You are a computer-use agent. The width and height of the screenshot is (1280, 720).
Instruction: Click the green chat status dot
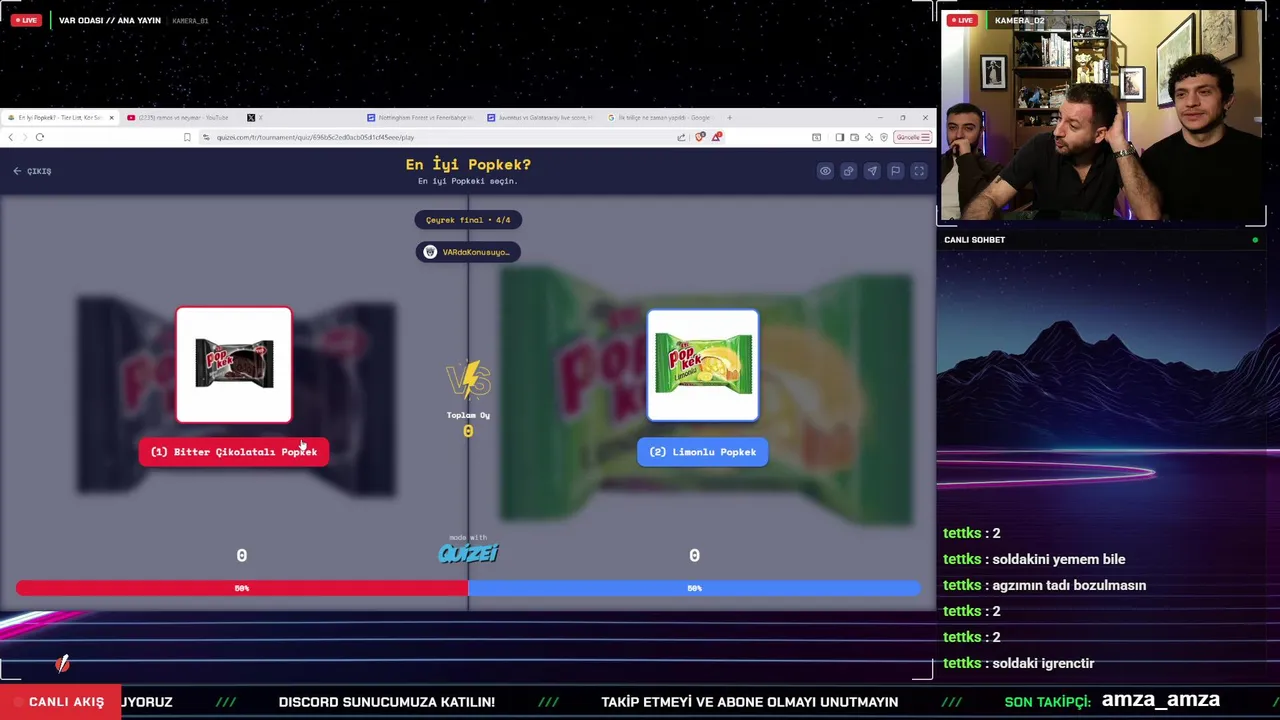click(x=1255, y=240)
